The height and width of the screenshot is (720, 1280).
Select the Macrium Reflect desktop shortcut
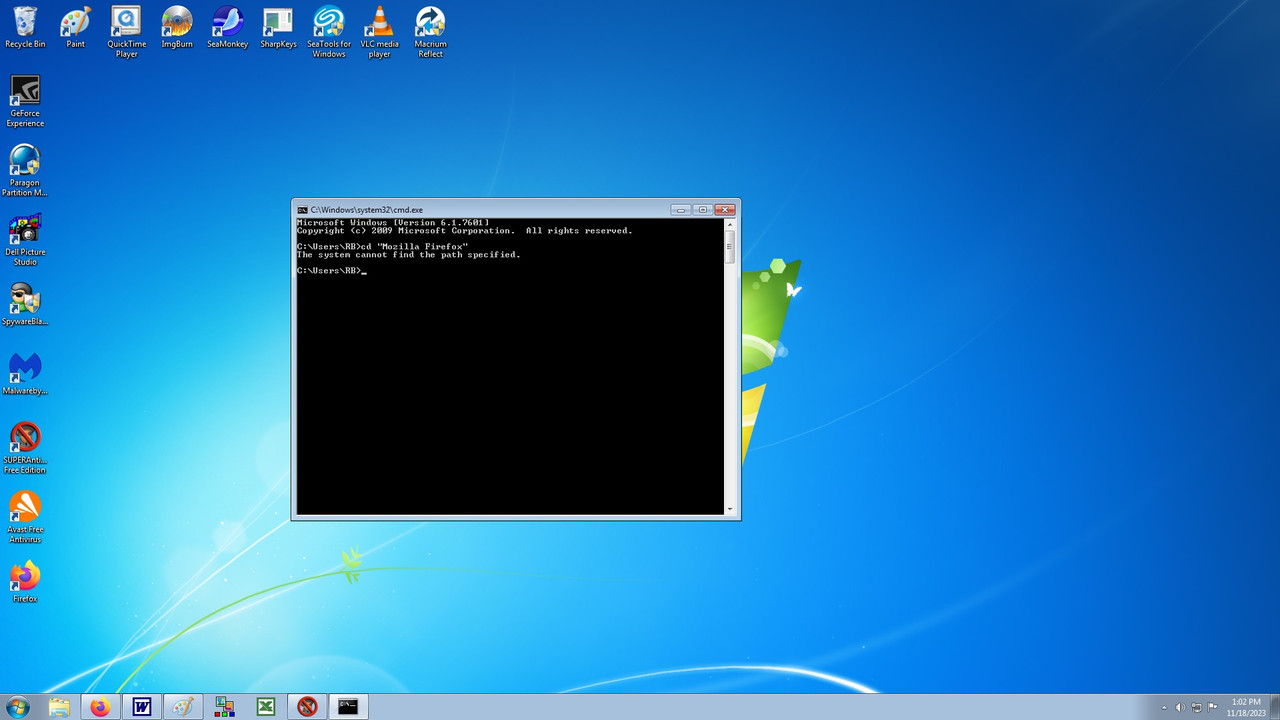[430, 32]
